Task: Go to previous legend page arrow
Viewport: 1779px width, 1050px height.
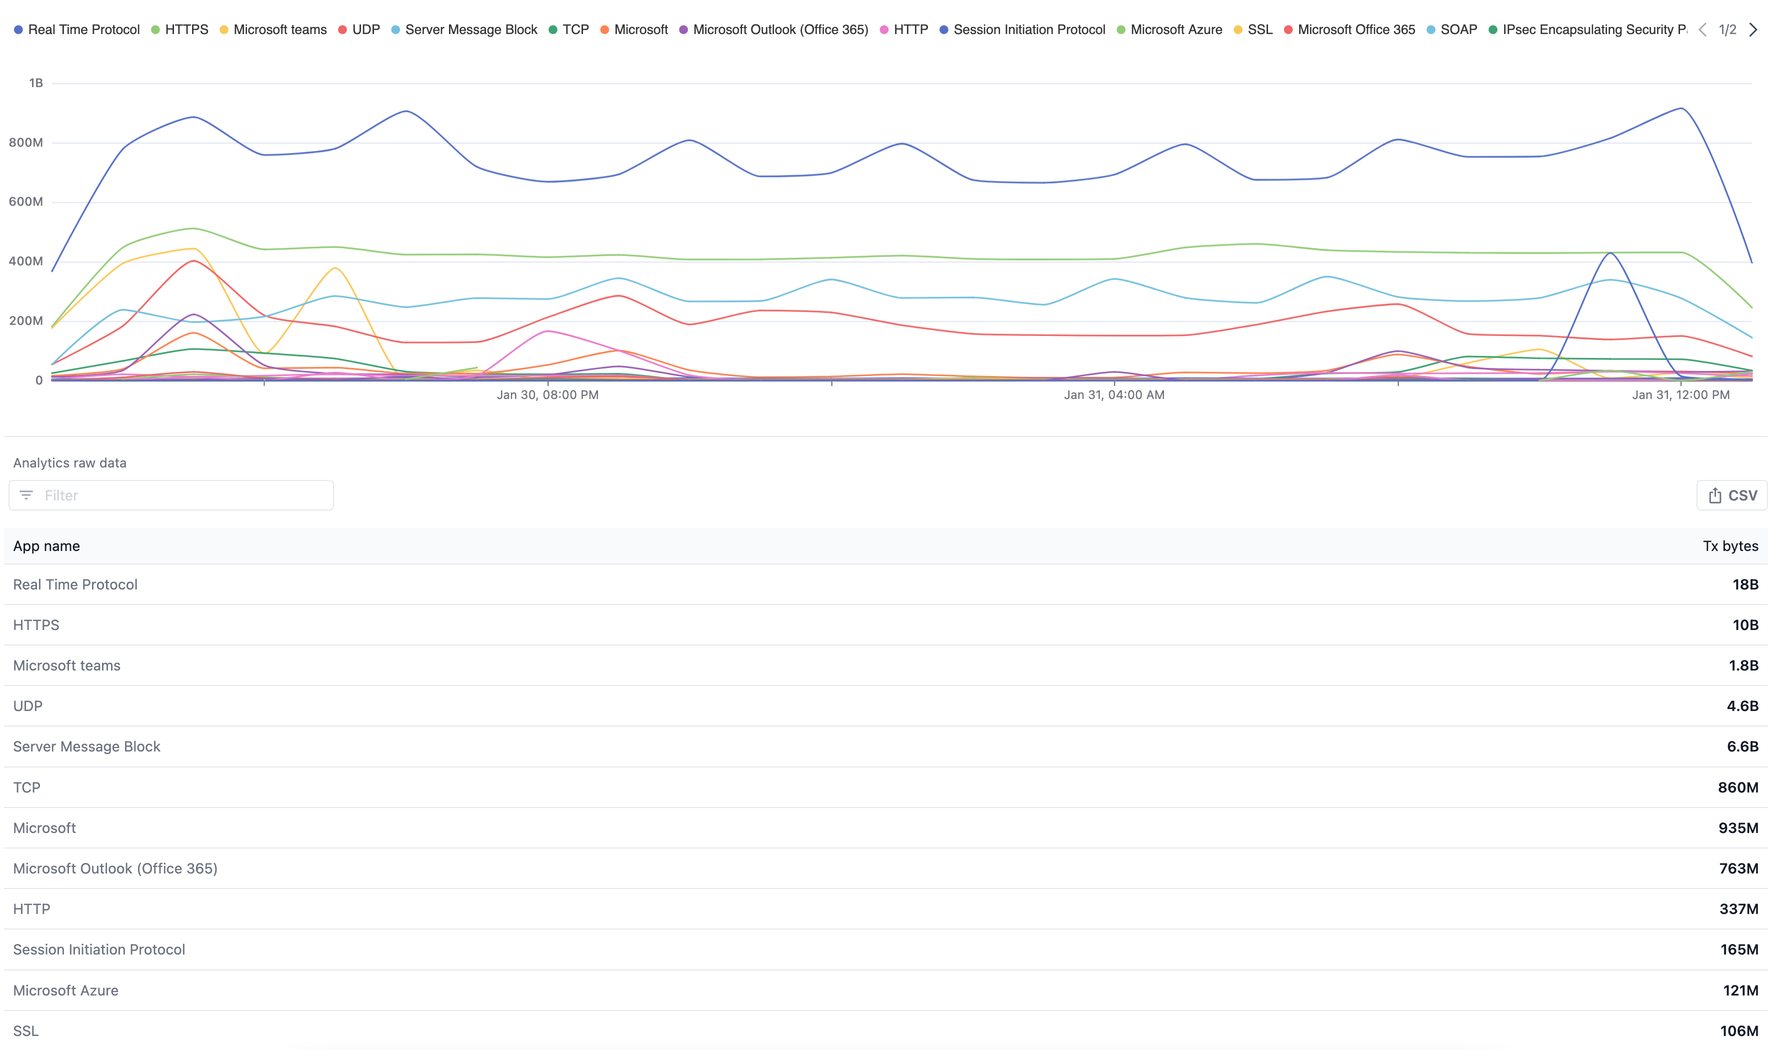Action: [1702, 30]
